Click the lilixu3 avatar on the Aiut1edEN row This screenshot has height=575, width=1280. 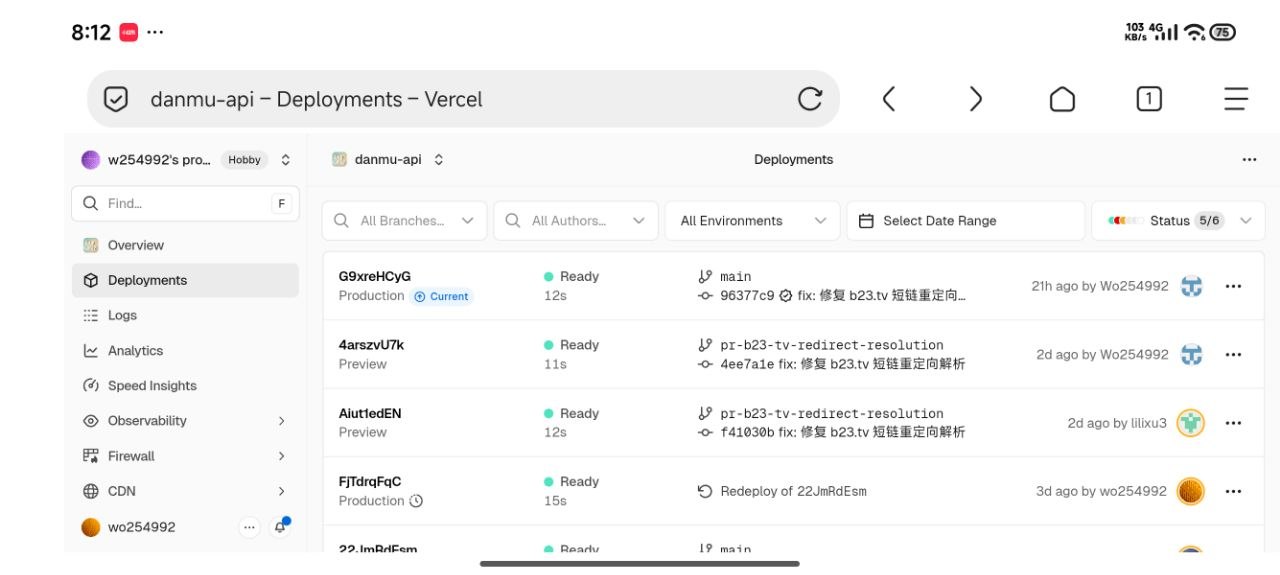click(x=1190, y=423)
